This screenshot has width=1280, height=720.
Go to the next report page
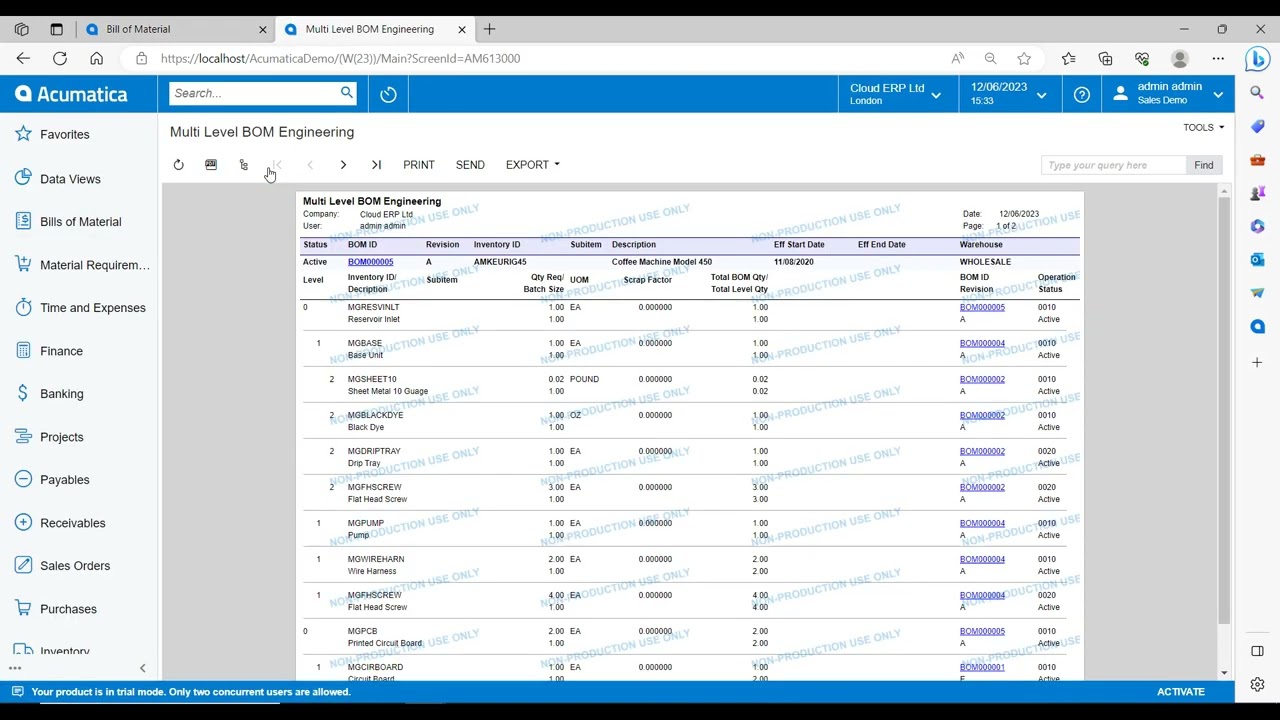click(343, 165)
